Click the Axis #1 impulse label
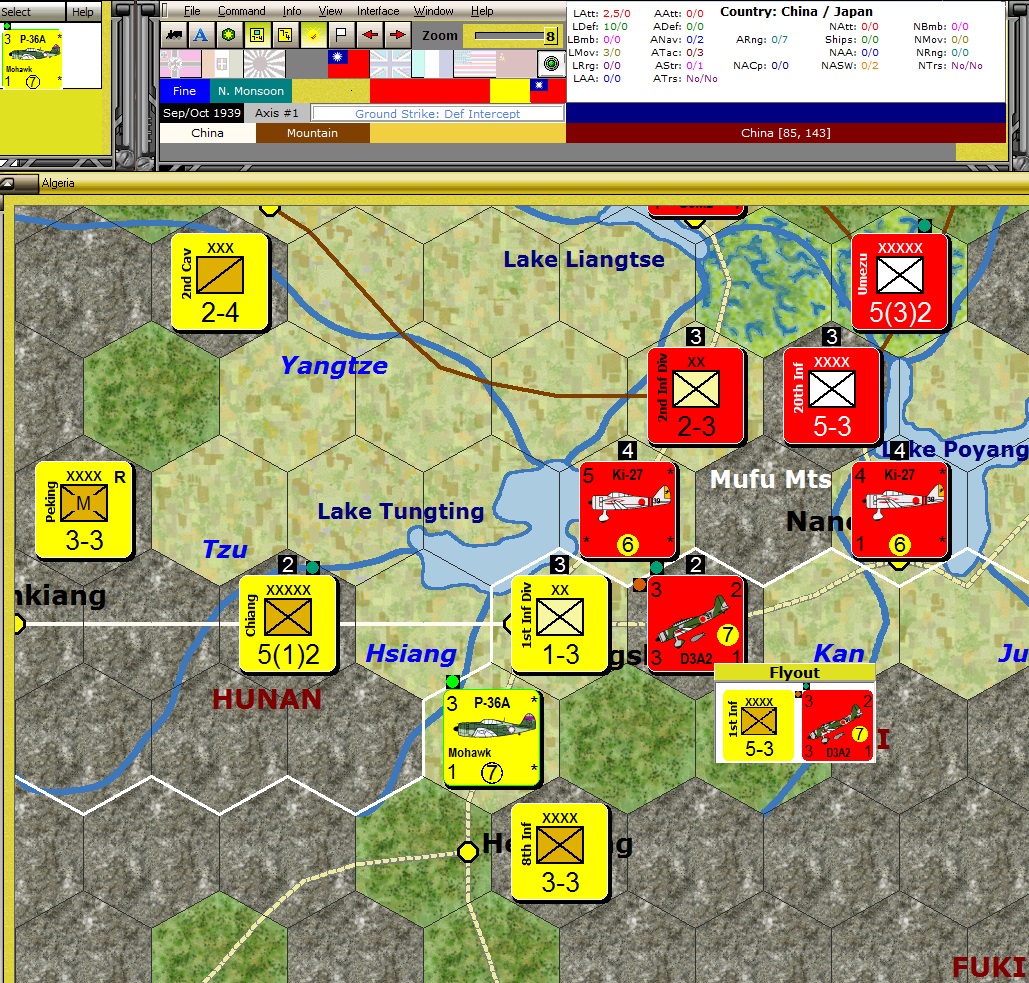 click(x=276, y=113)
